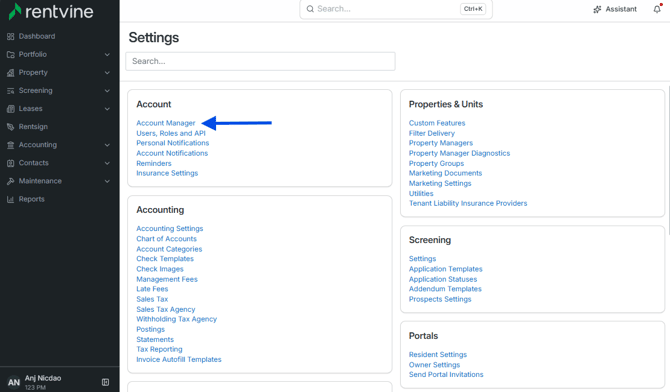The height and width of the screenshot is (392, 670).
Task: Click the Accounting bank icon
Action: [11, 145]
